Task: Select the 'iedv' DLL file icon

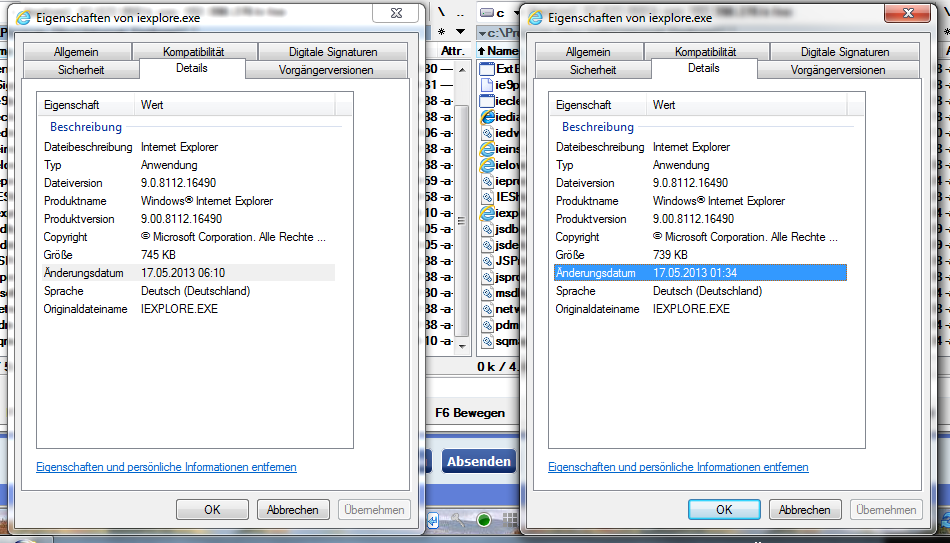Action: click(x=487, y=133)
